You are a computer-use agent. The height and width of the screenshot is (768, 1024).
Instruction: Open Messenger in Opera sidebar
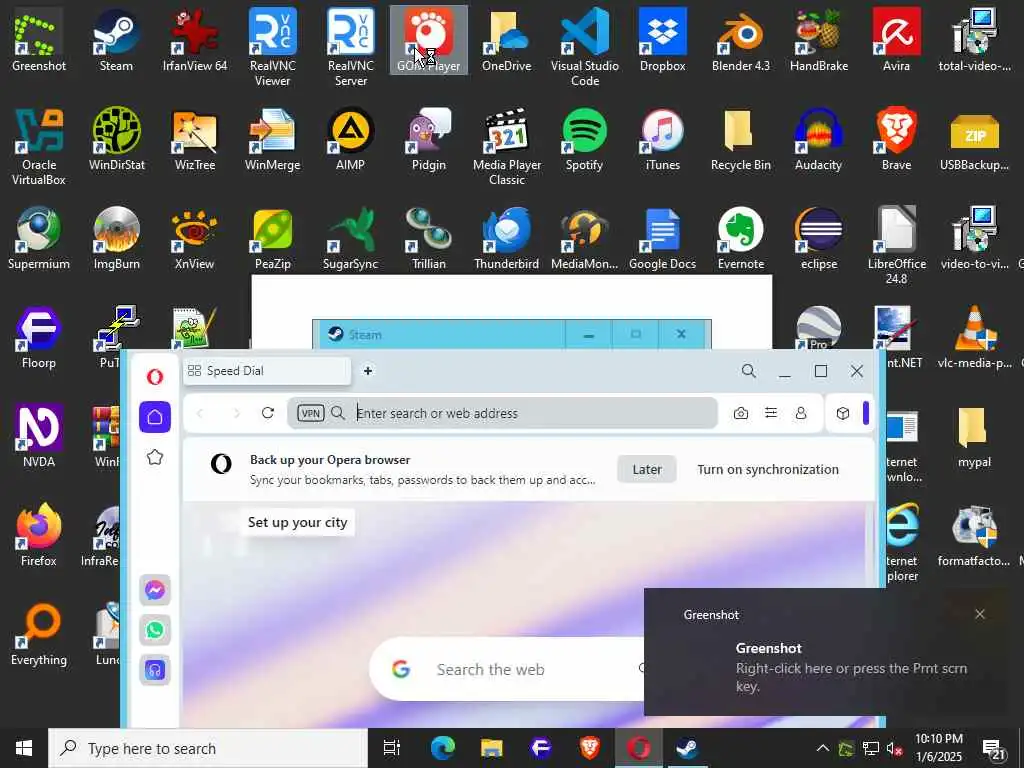click(155, 590)
